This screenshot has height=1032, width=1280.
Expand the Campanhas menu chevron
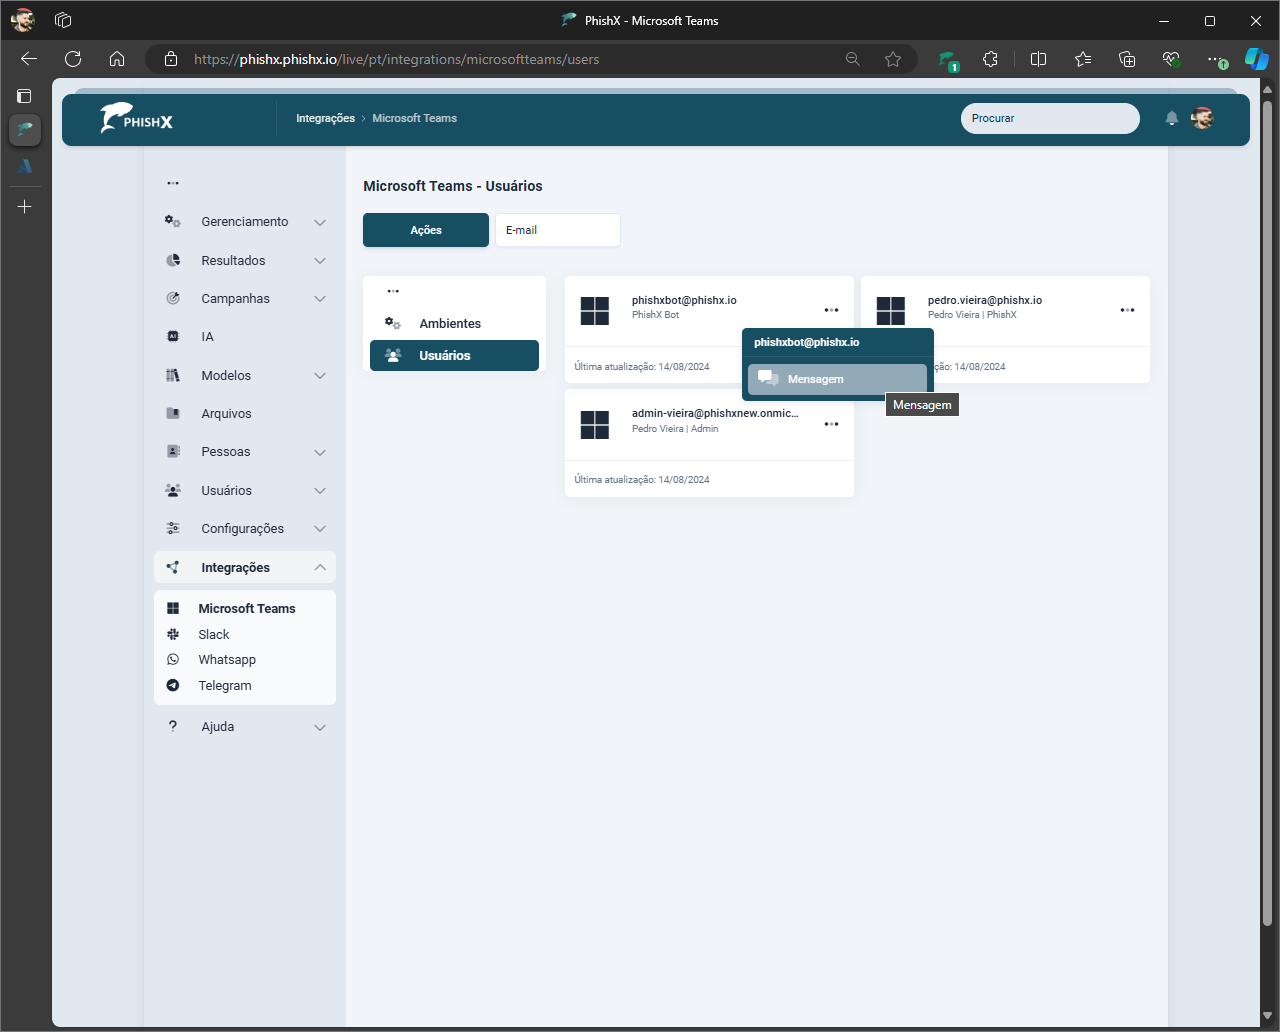[x=320, y=299]
